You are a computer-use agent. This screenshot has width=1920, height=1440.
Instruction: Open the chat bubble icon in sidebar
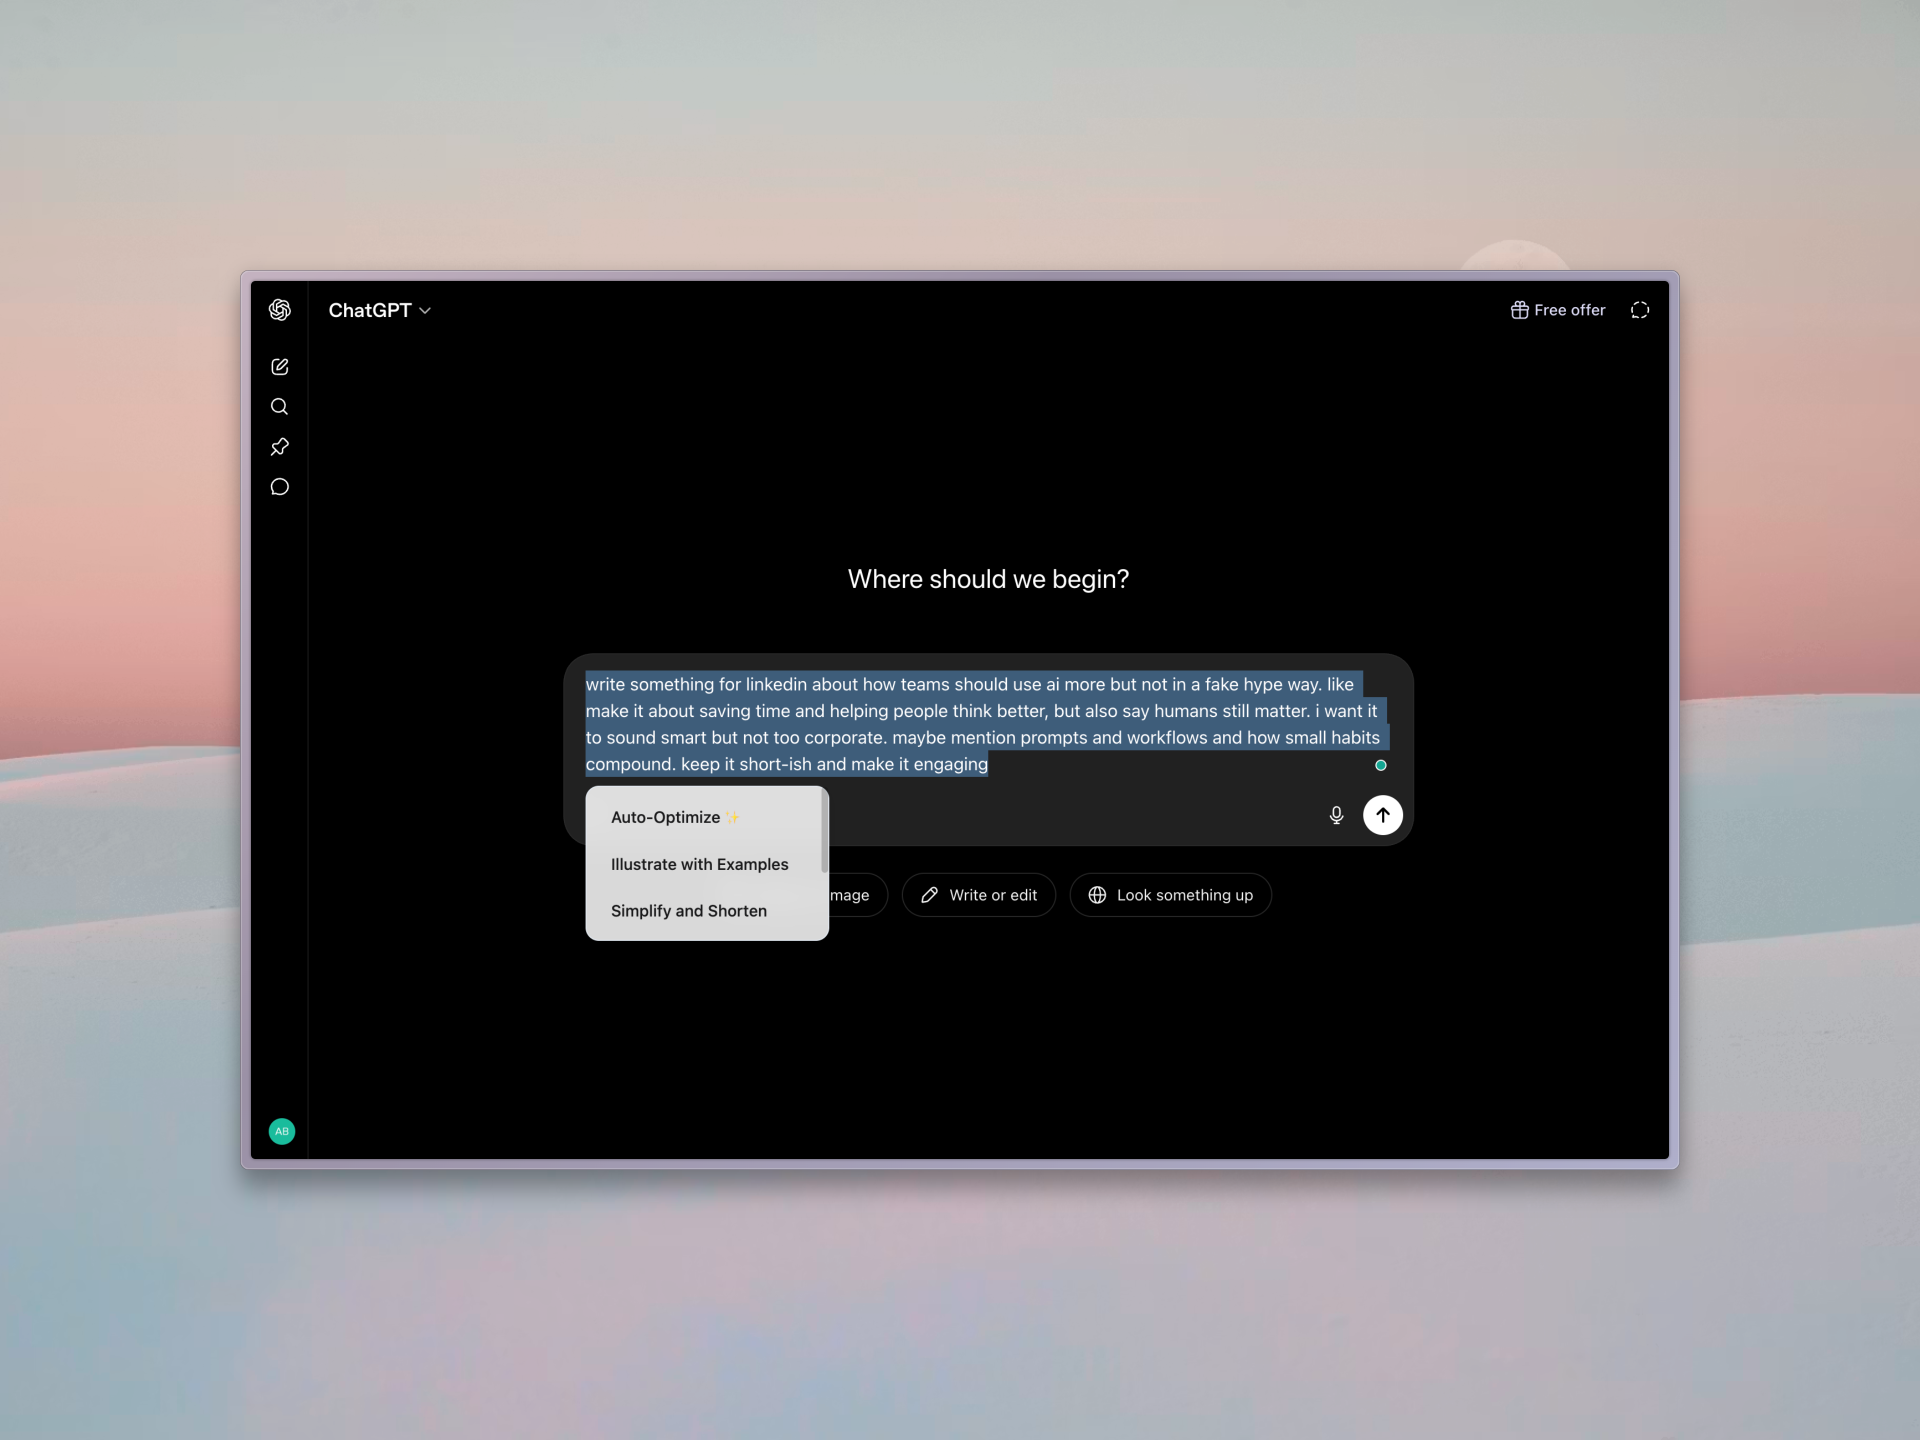tap(280, 487)
